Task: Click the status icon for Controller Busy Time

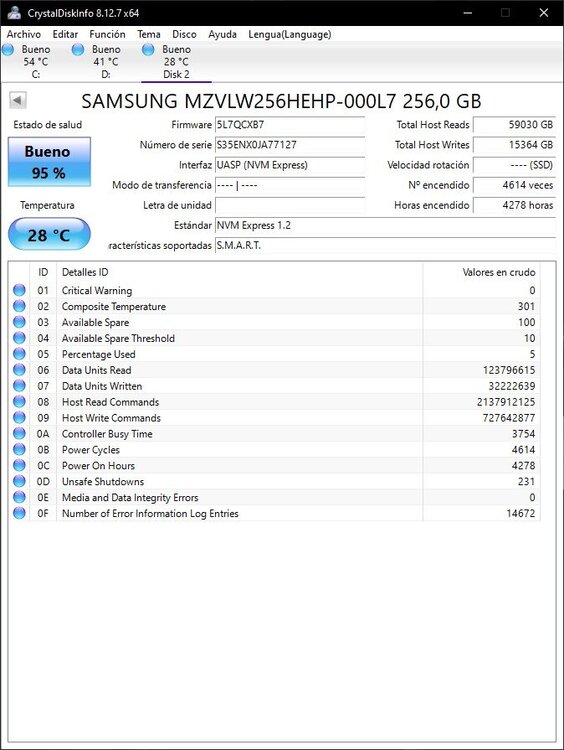Action: tap(19, 433)
